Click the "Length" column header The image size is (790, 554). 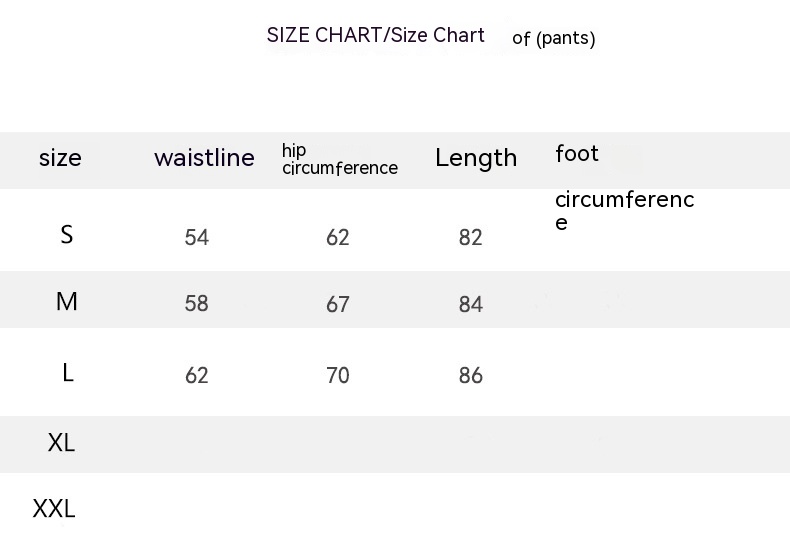(476, 158)
